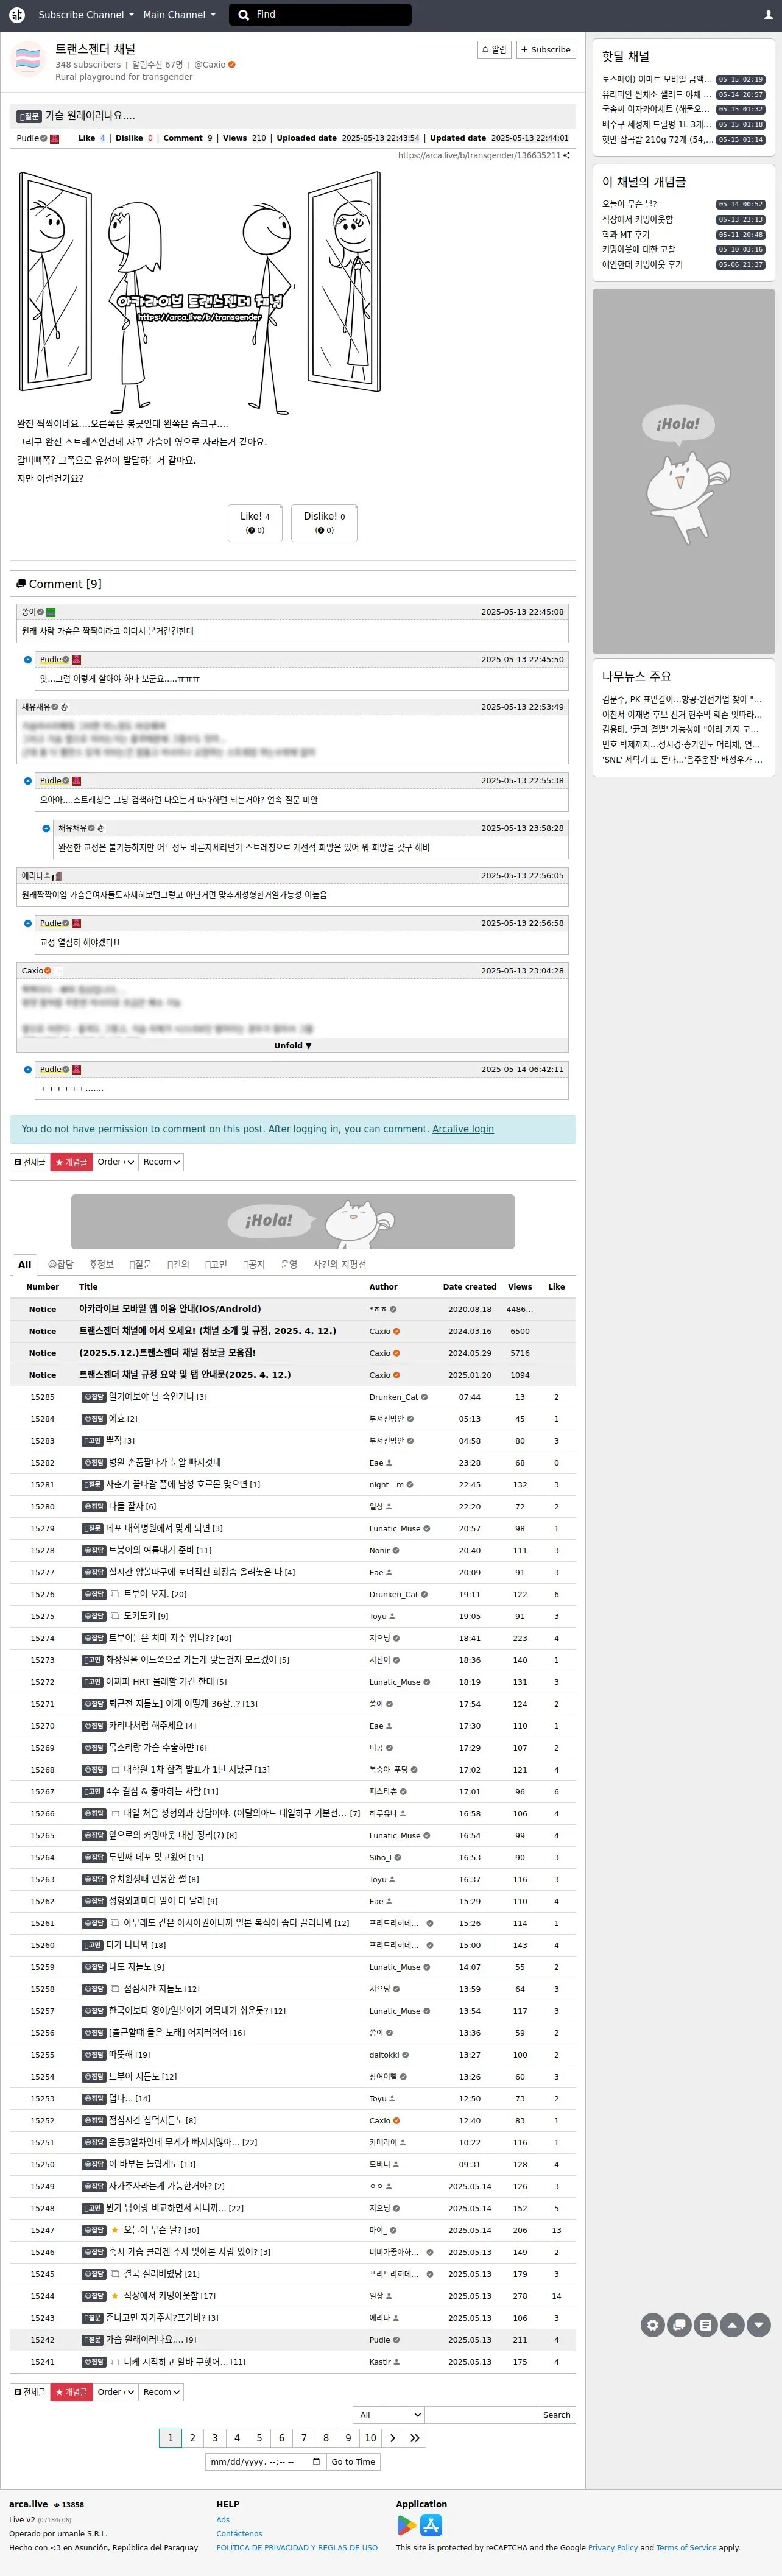
Task: Click the star icon on post 15247
Action: point(115,2230)
